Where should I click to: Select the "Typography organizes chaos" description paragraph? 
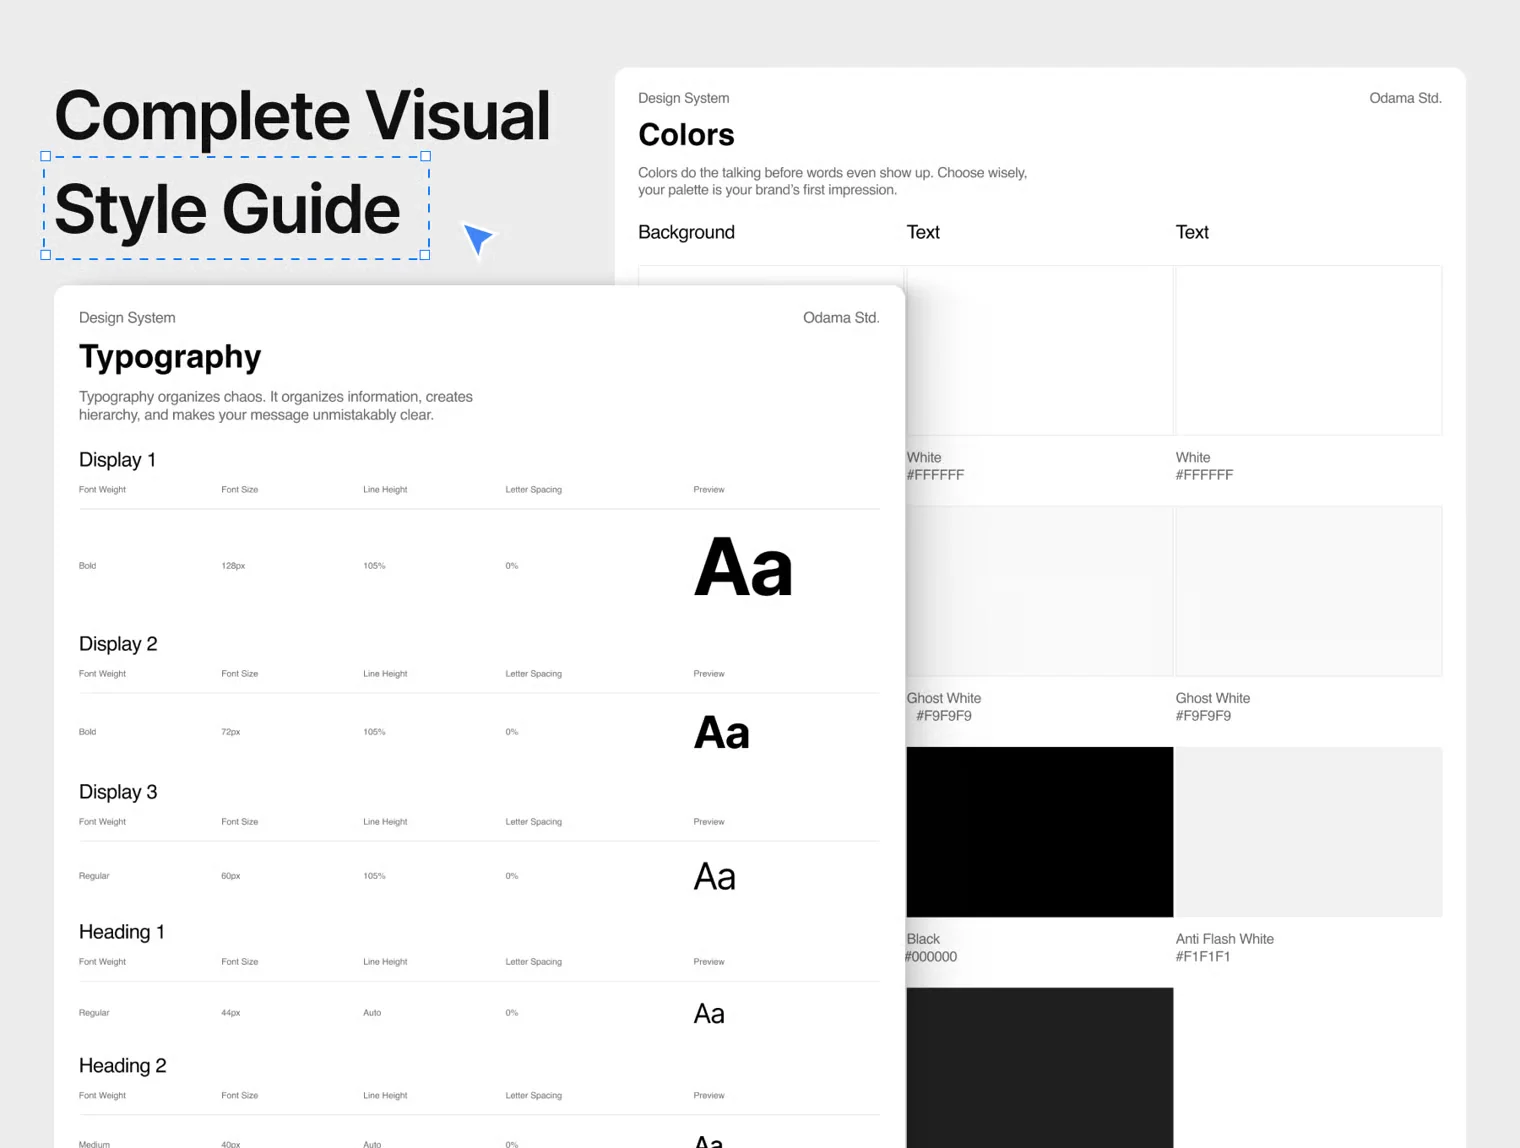(x=276, y=406)
